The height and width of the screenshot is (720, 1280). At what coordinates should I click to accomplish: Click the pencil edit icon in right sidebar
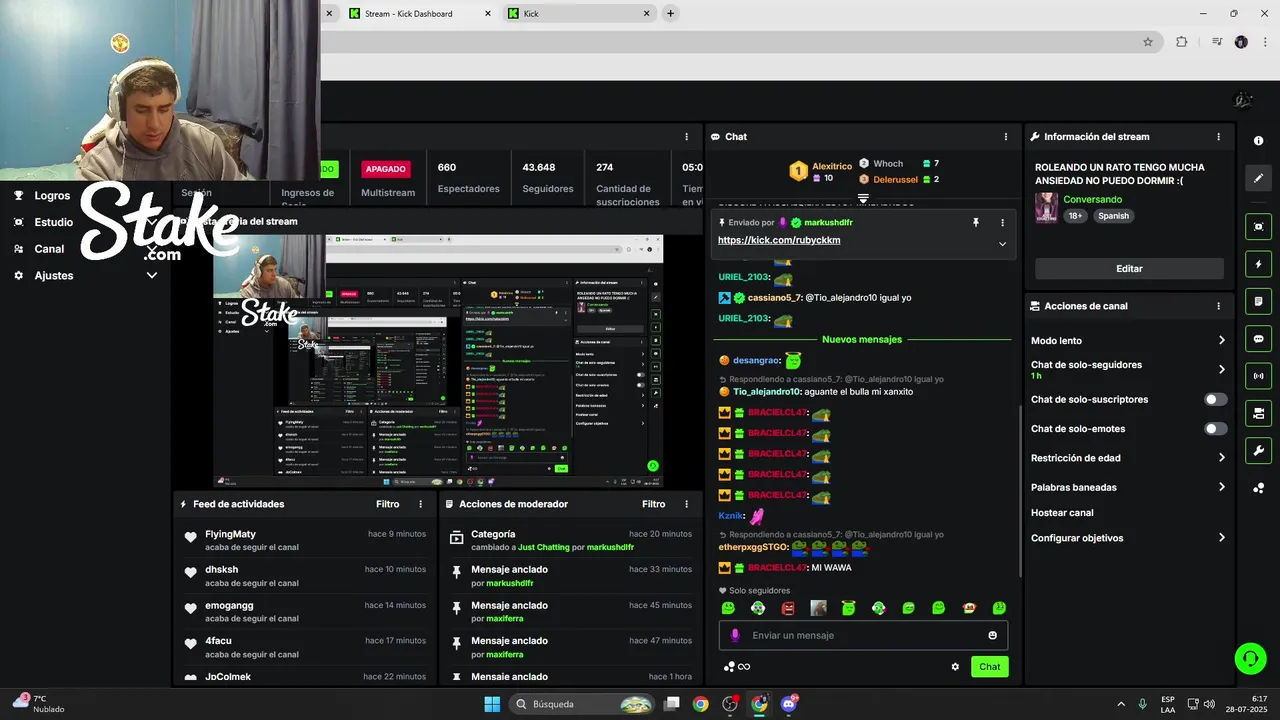tap(1259, 178)
